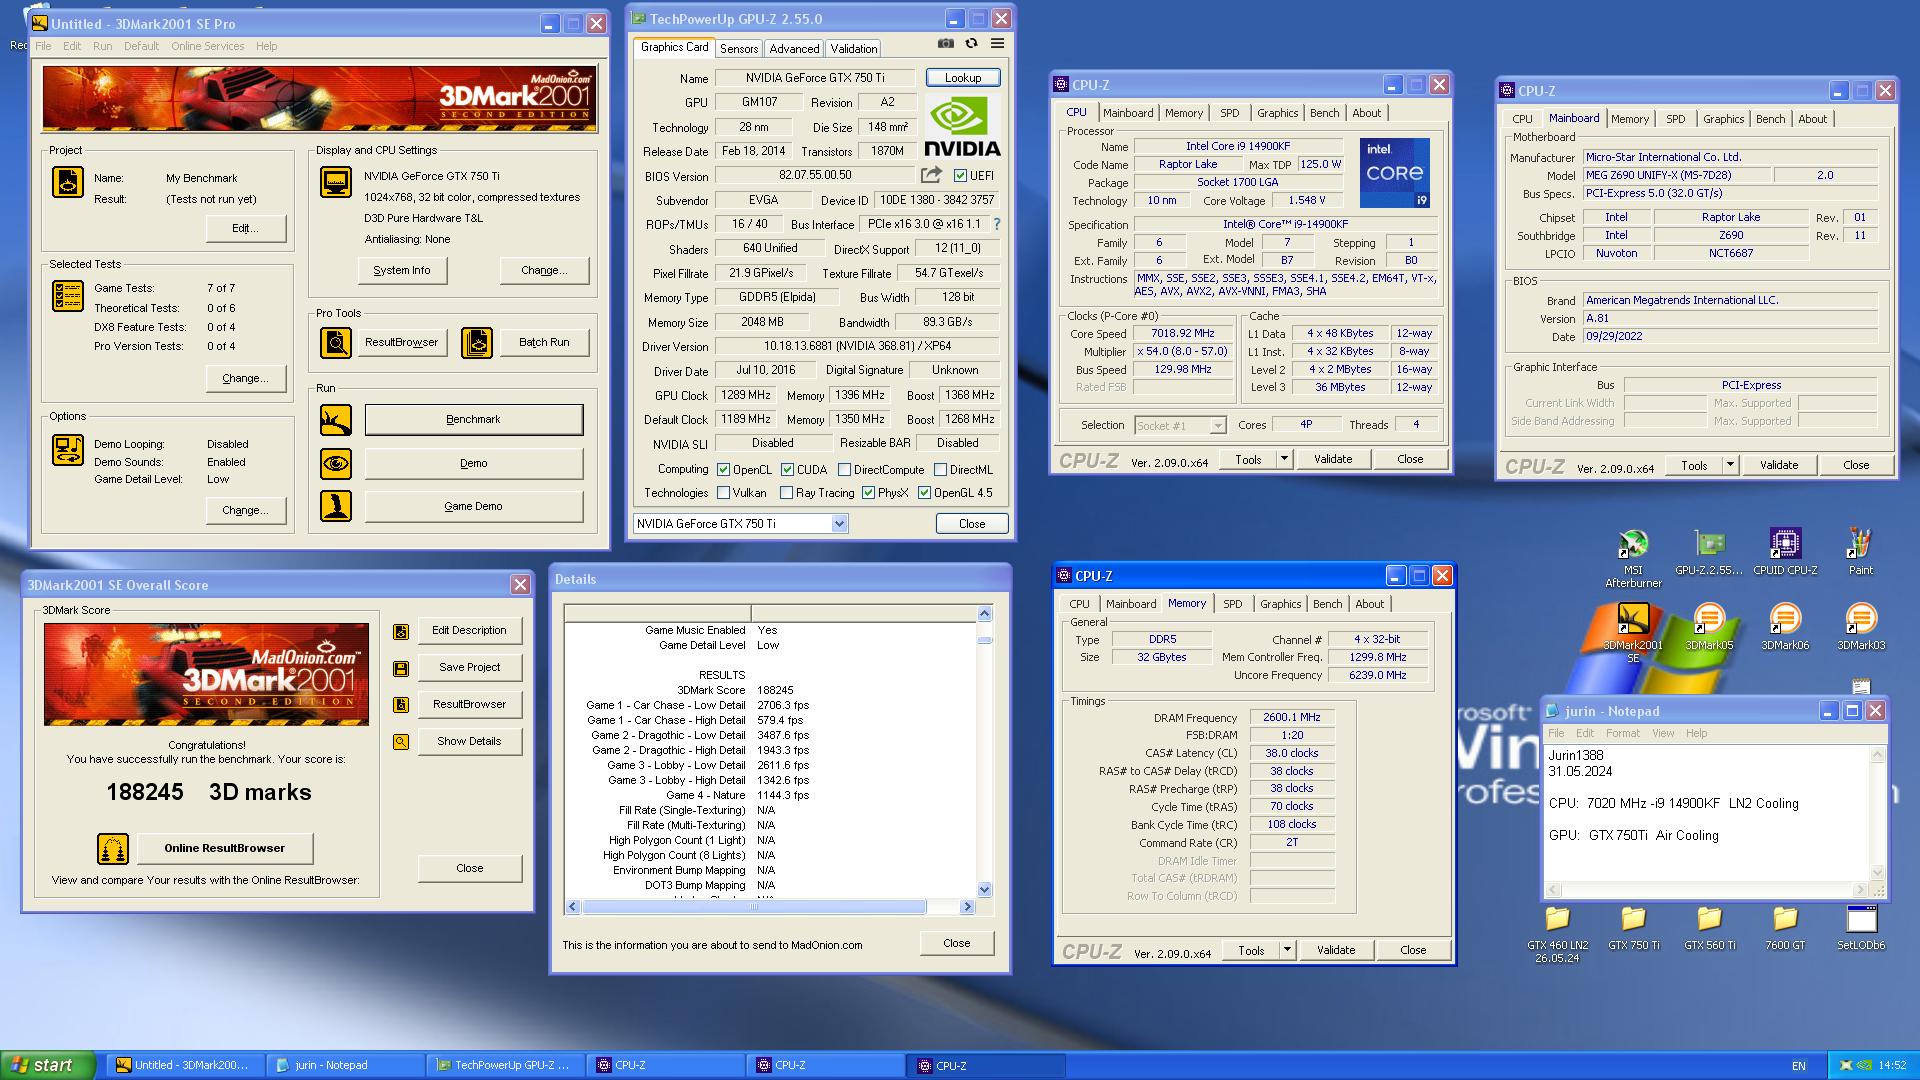Toggle CUDA checkbox
Screen dimensions: 1920x1080
coord(787,469)
